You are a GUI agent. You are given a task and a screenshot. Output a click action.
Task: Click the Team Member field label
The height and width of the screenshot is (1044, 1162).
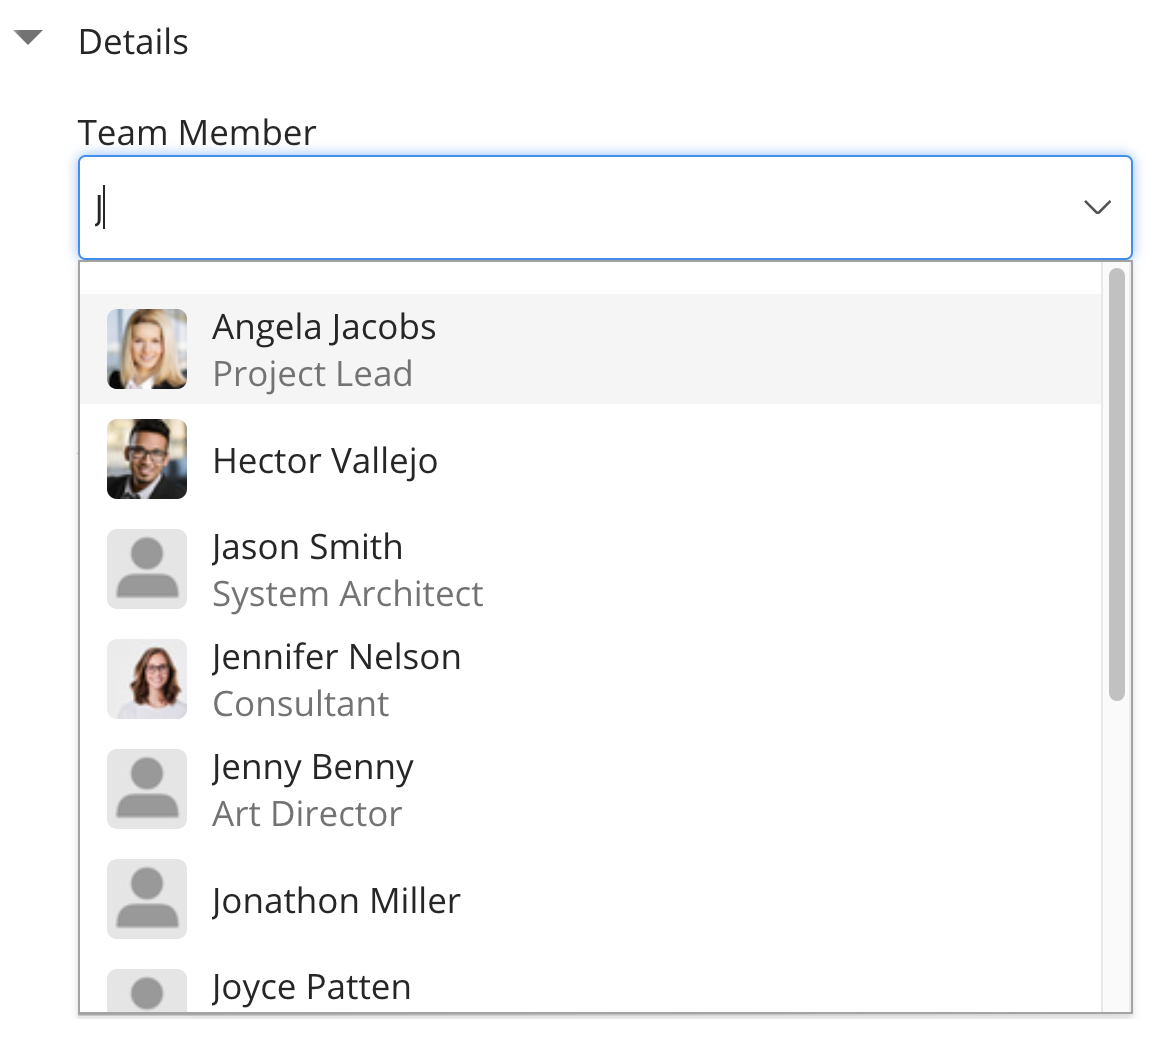click(x=197, y=132)
